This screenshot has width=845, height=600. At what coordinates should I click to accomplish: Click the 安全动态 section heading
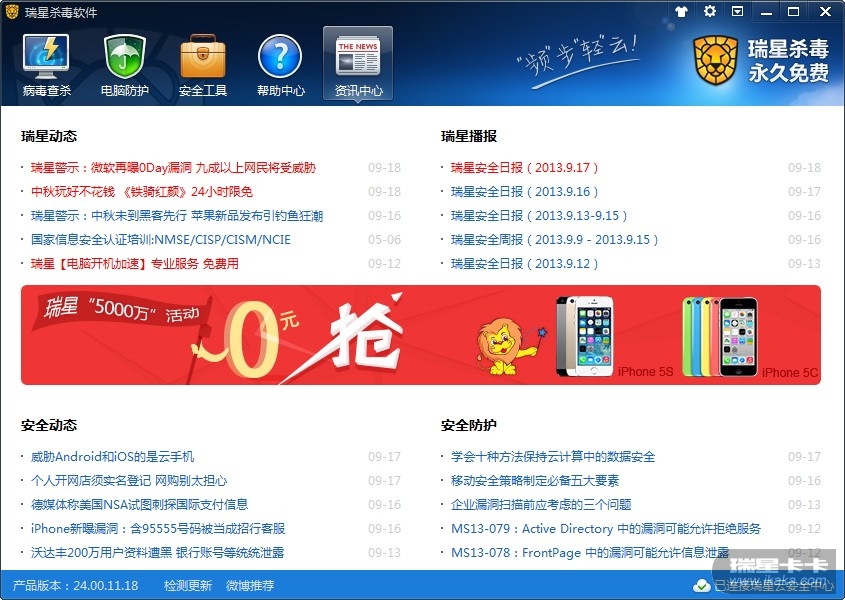click(x=49, y=425)
